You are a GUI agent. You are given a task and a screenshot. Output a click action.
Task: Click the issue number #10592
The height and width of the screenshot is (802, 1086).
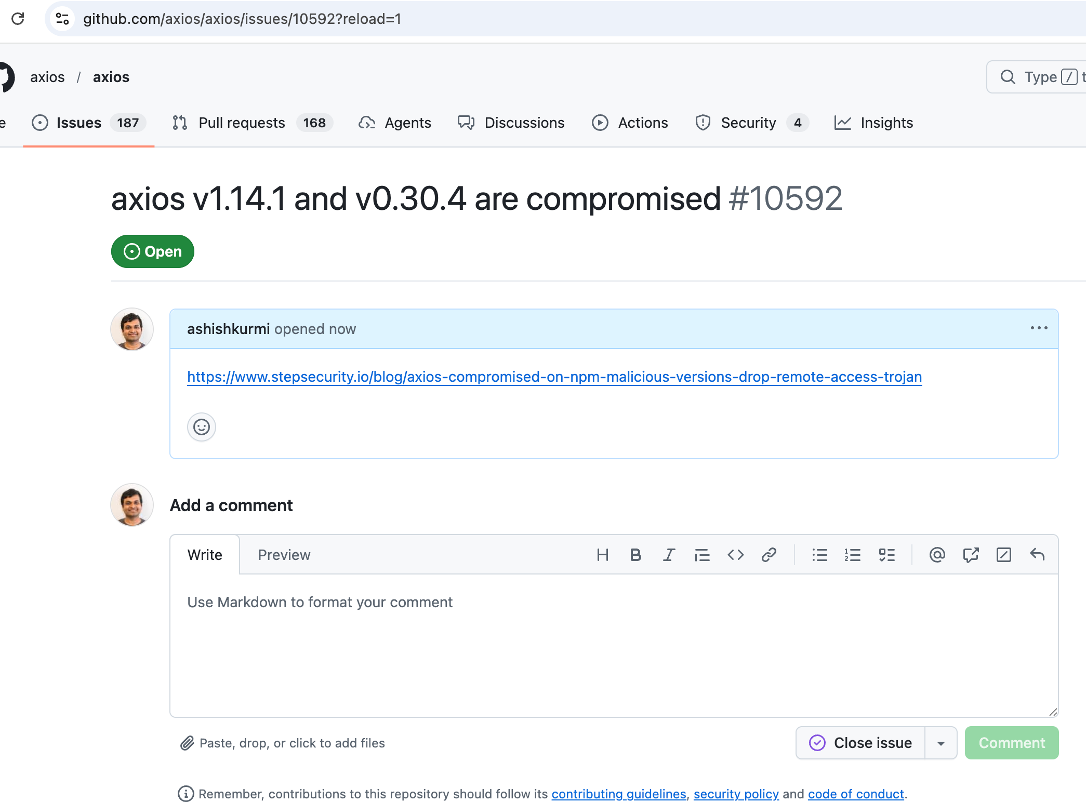785,199
